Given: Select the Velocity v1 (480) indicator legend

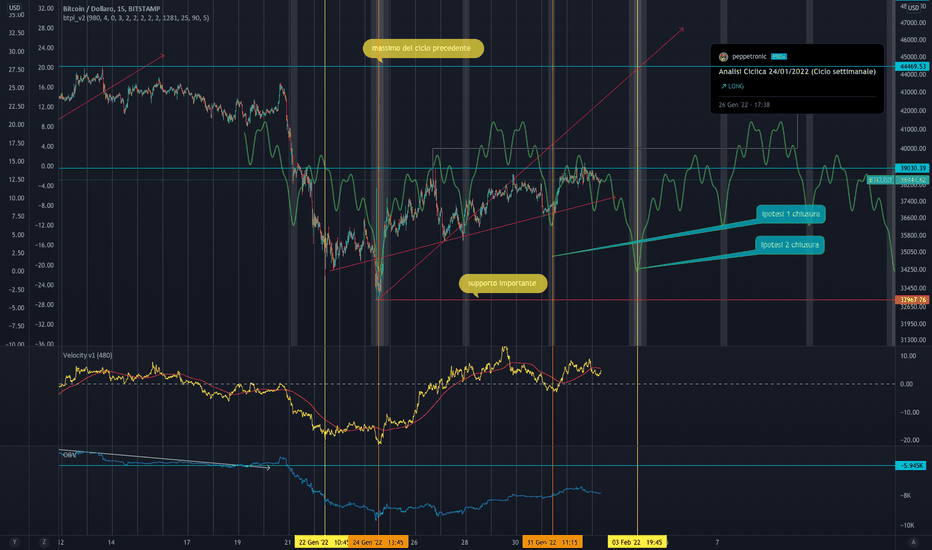Looking at the screenshot, I should click(87, 356).
